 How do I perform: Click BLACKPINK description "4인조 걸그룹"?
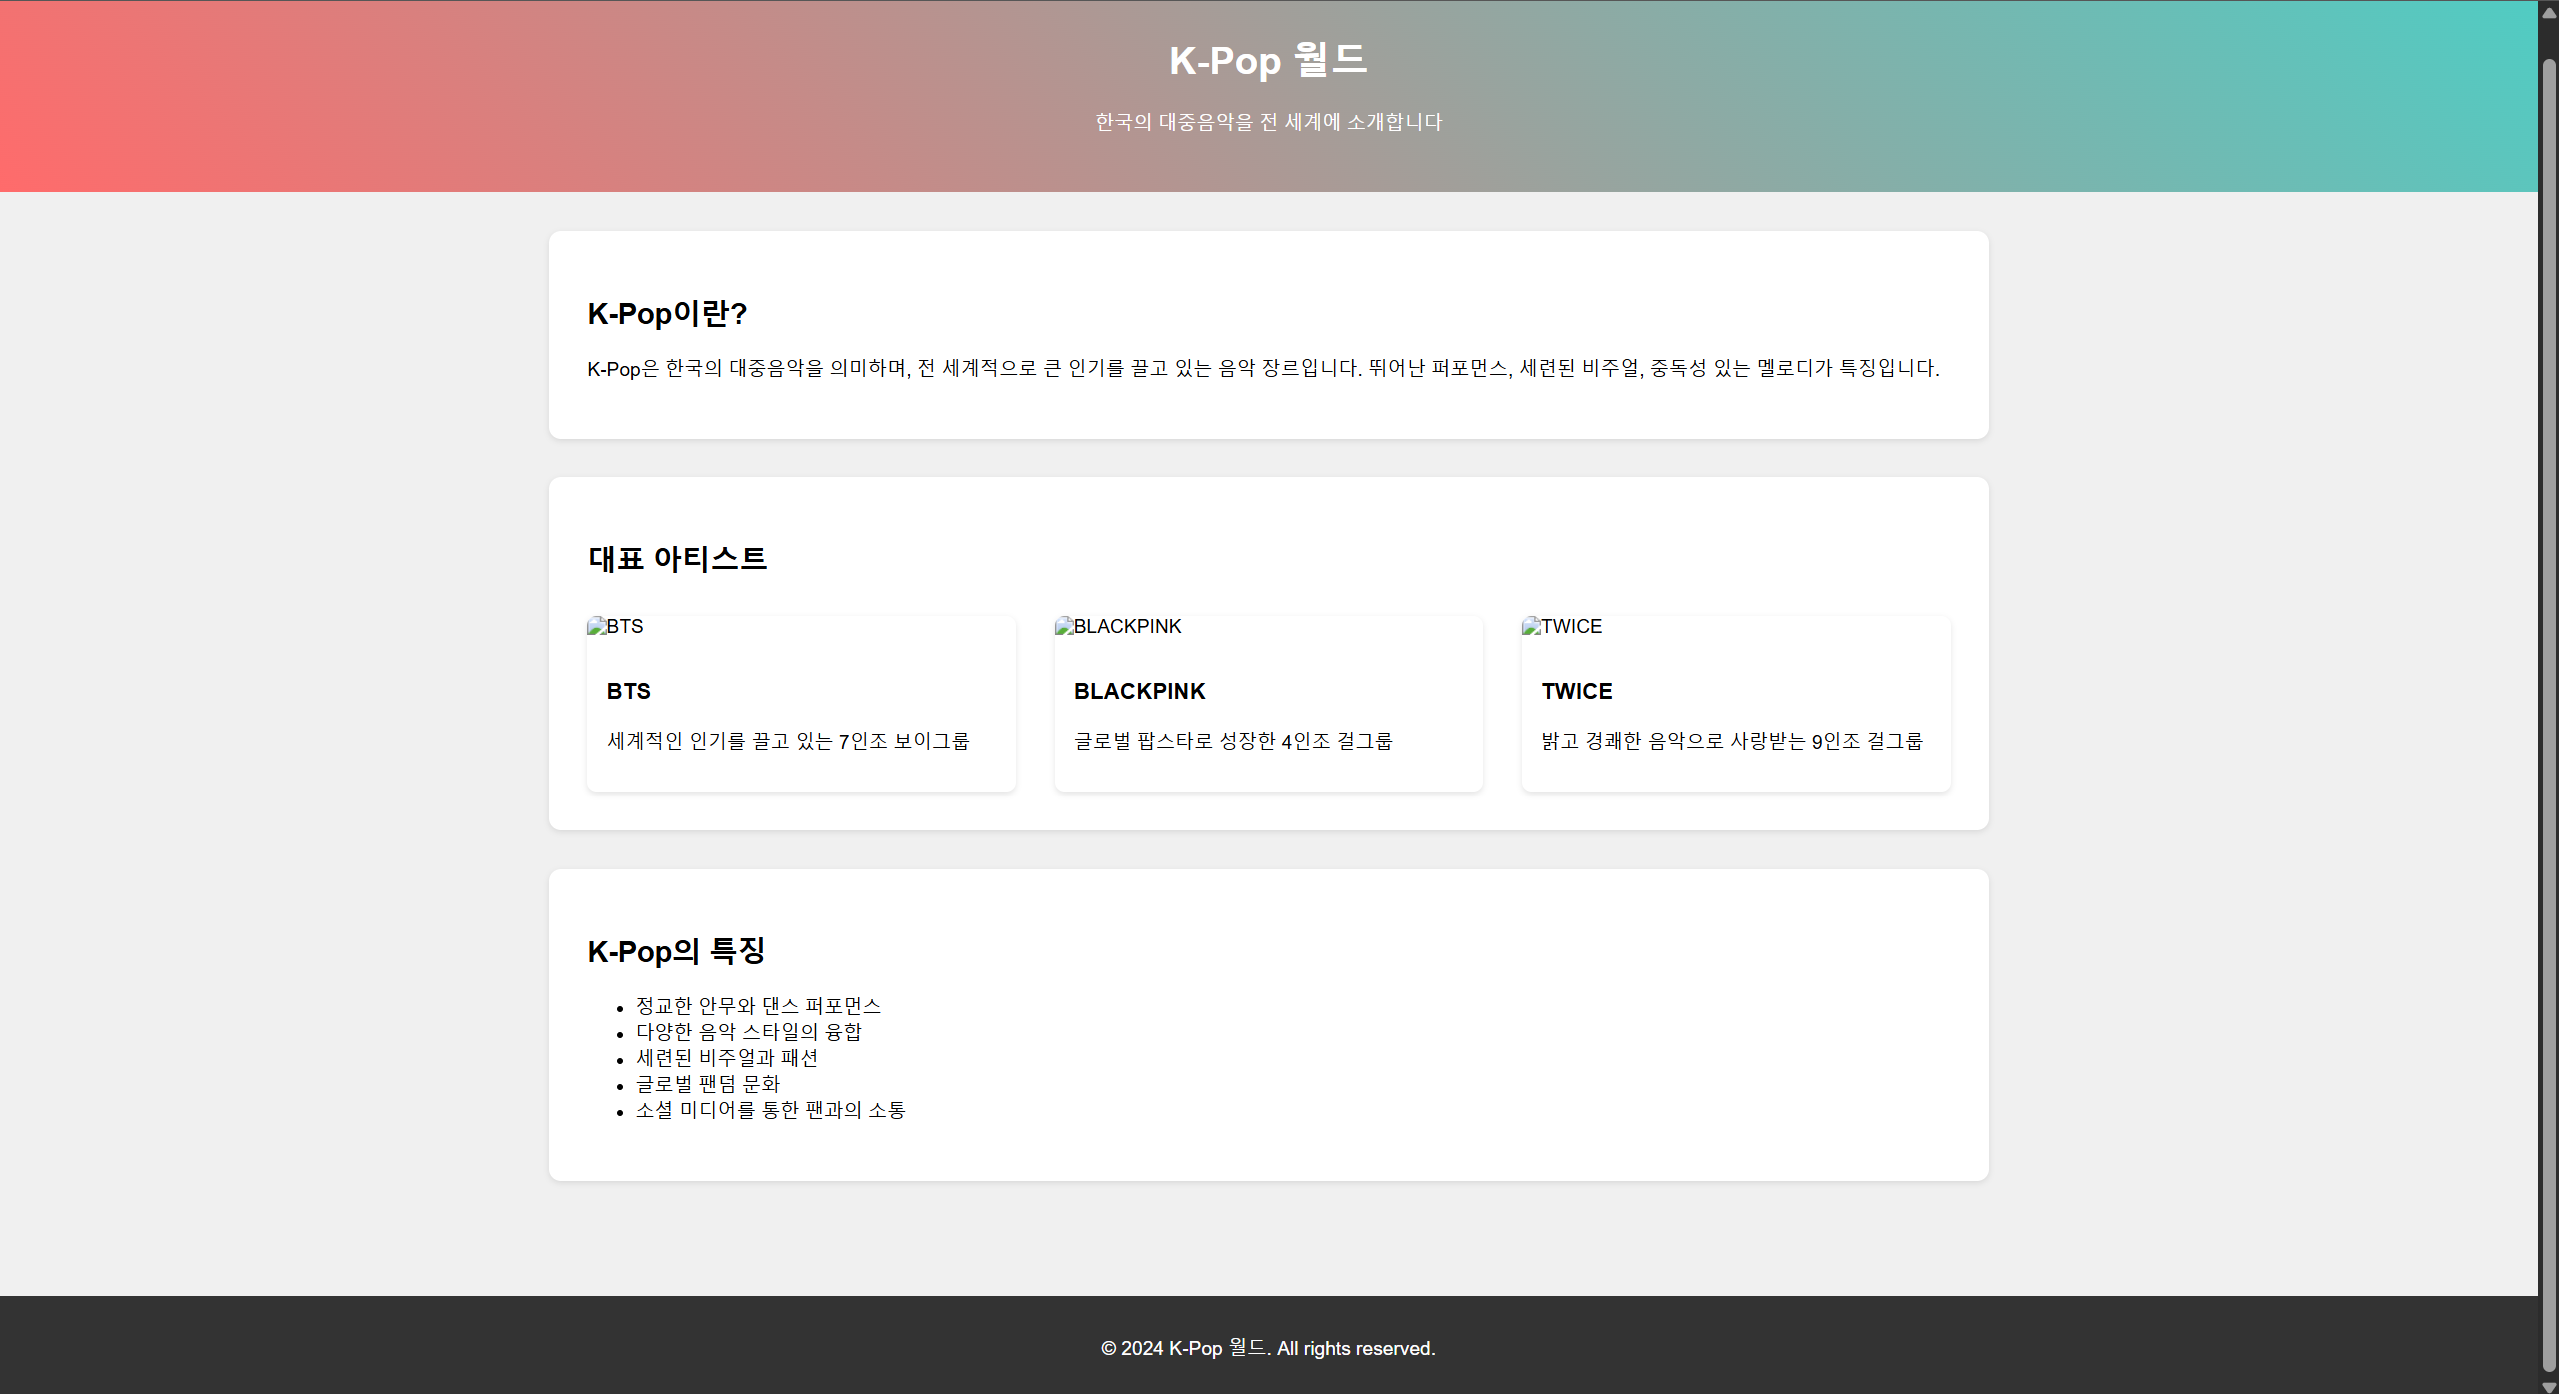click(1336, 741)
